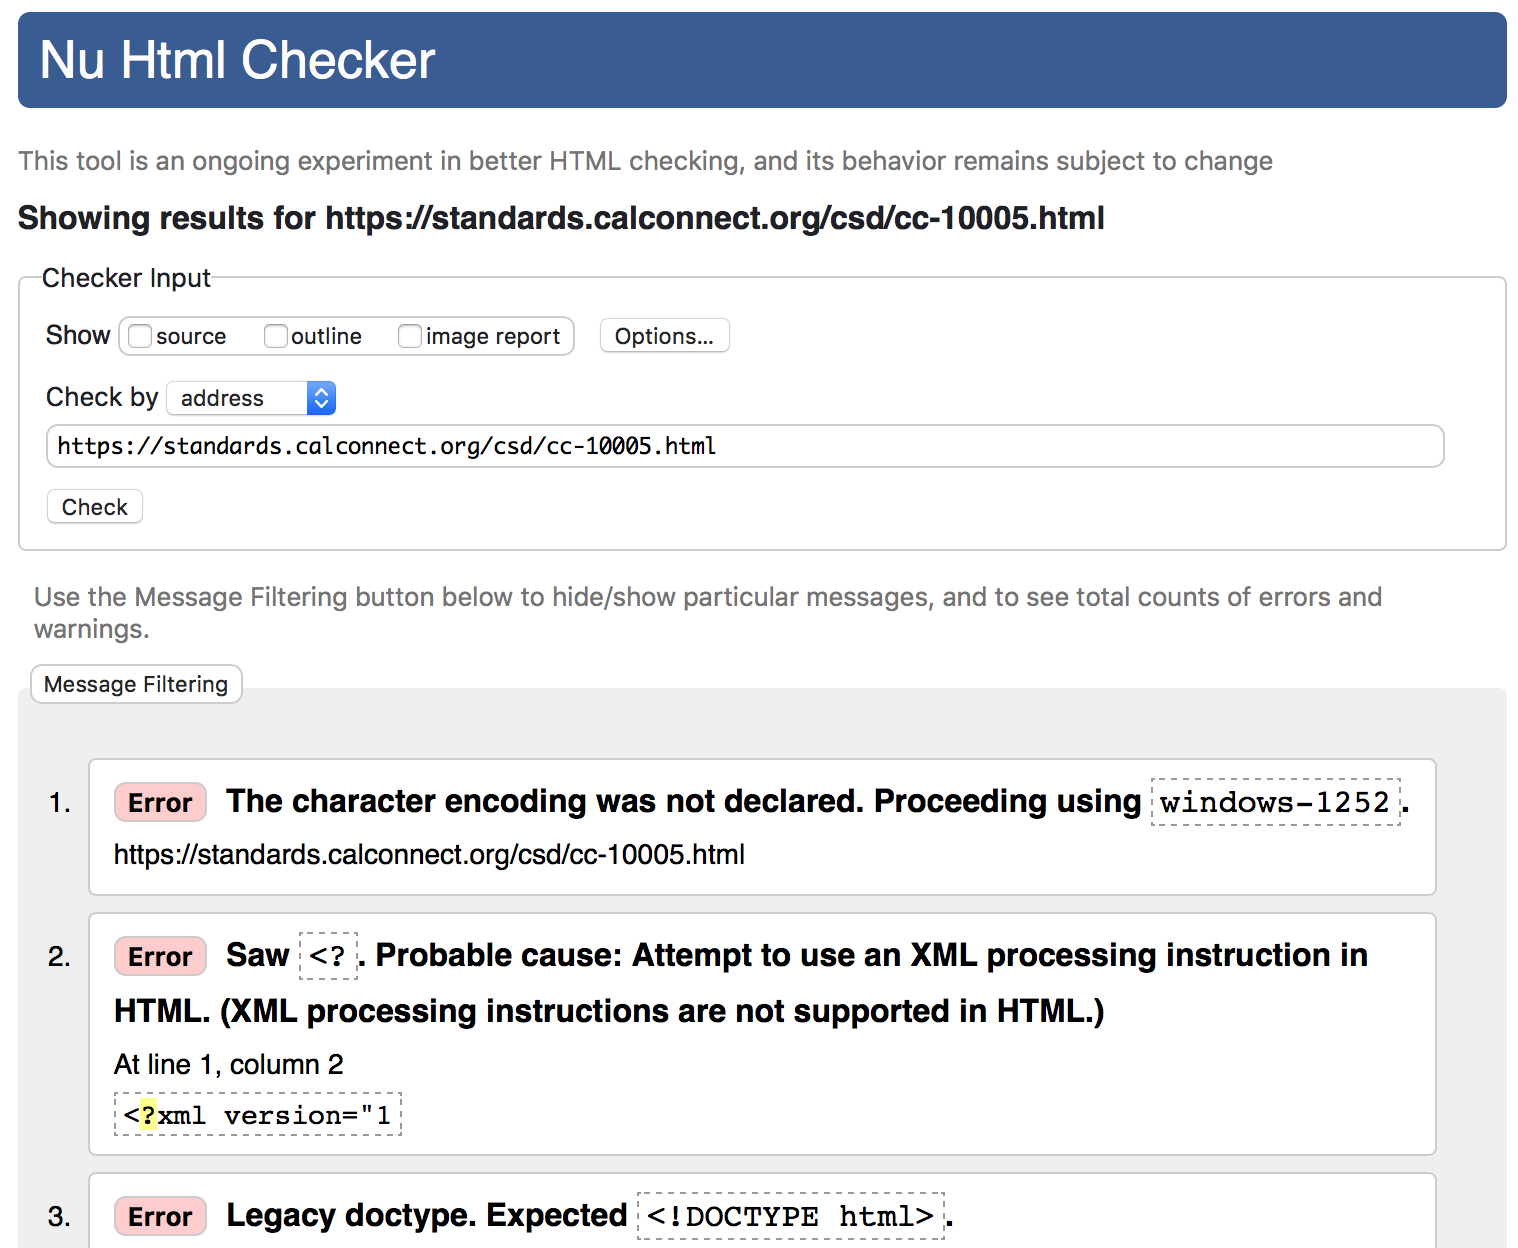Click the <!DOCTYPE html> code snippet
The width and height of the screenshot is (1518, 1248).
789,1215
